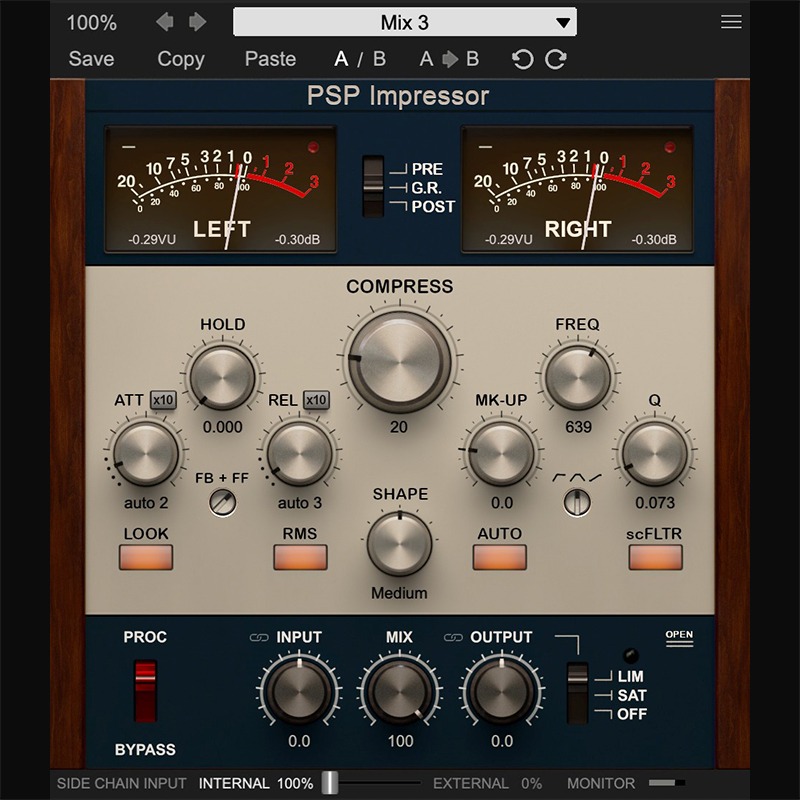Viewport: 800px width, 800px height.
Task: Click the EXTERNAL 0% side chain label
Action: click(x=488, y=783)
